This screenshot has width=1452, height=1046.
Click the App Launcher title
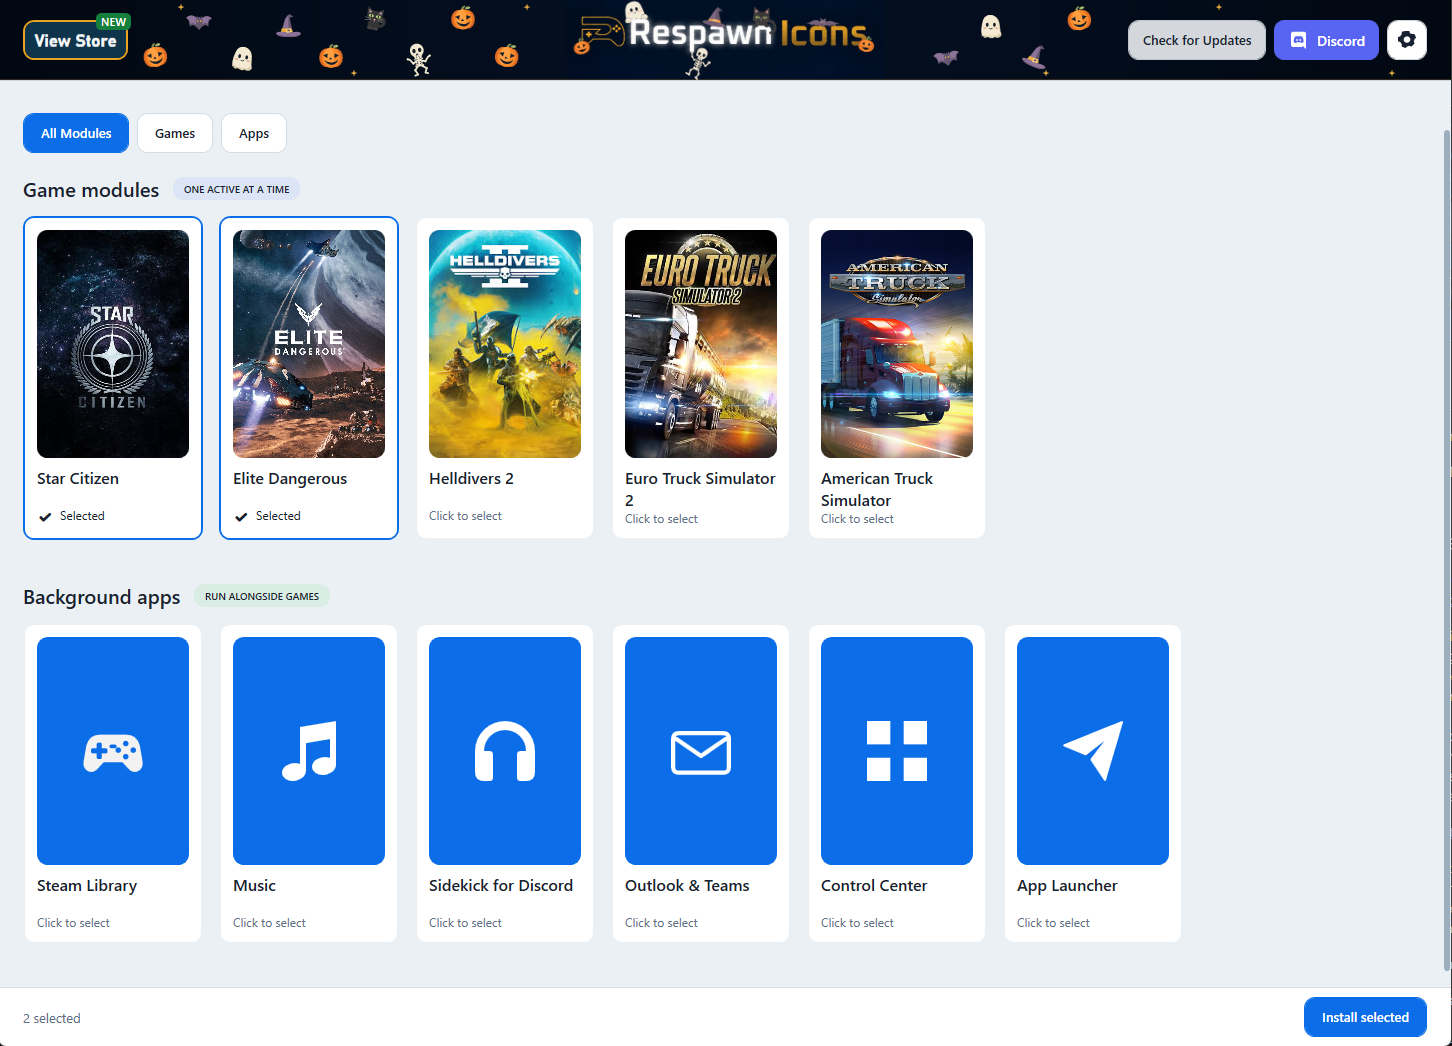click(1067, 886)
